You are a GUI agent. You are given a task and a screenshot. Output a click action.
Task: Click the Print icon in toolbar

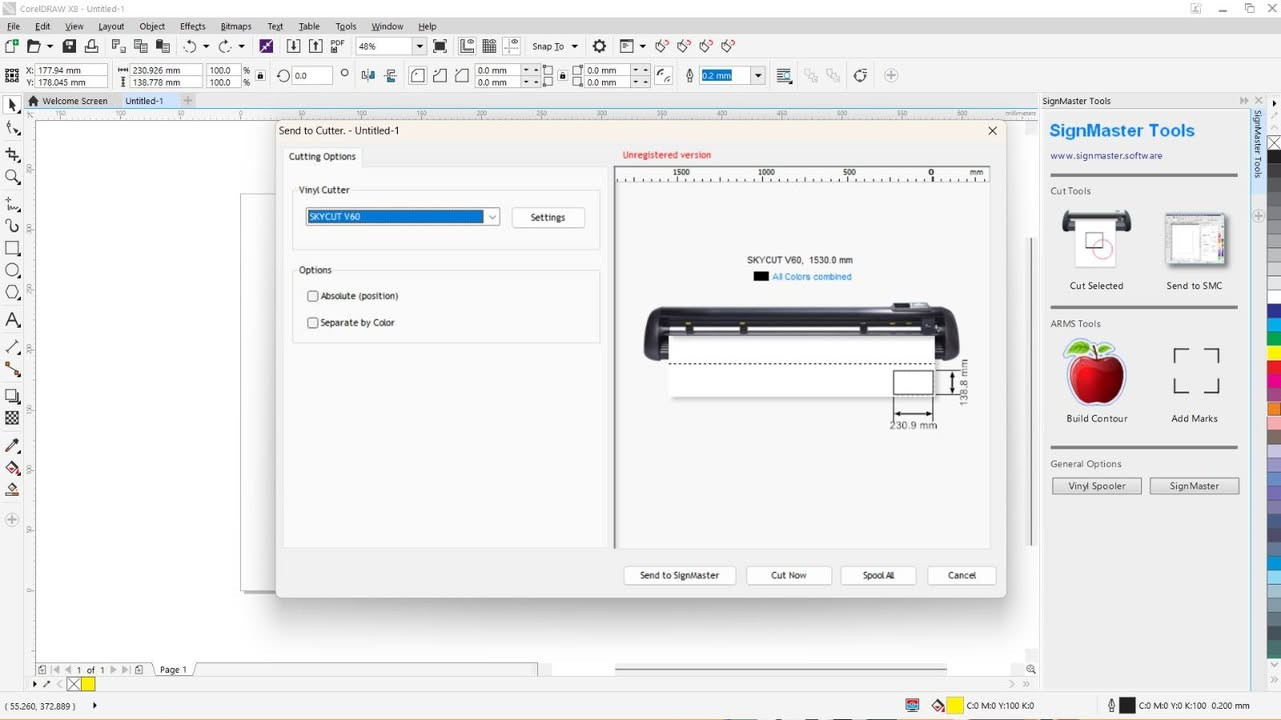[91, 46]
